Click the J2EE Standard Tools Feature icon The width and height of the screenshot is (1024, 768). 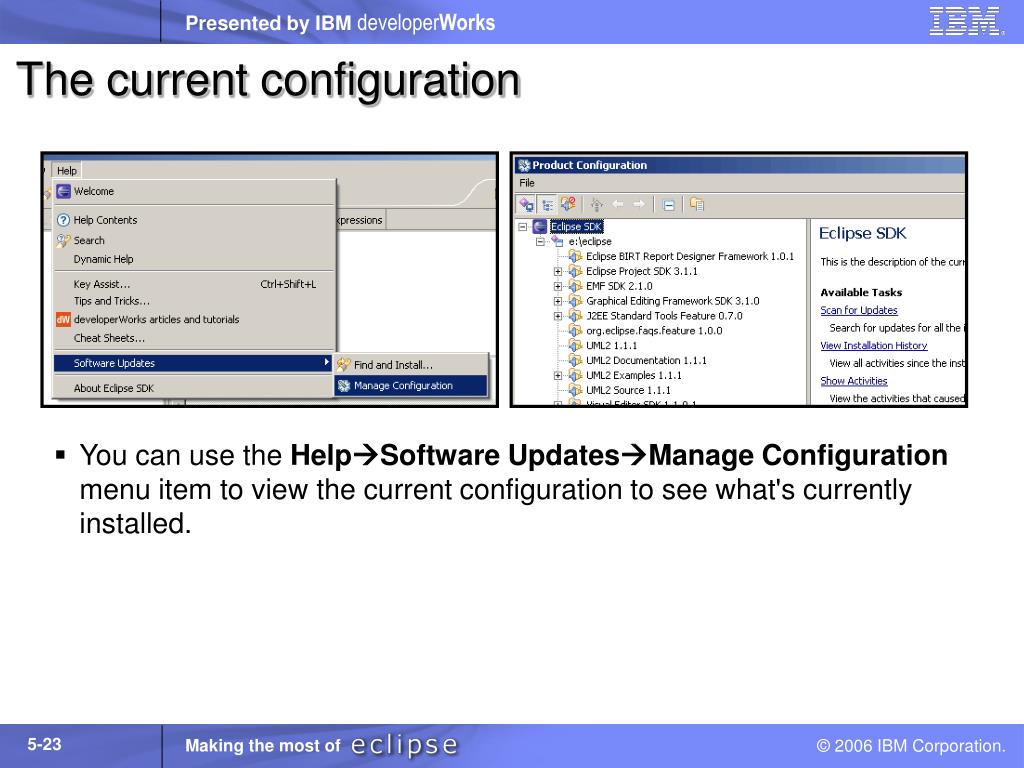pyautogui.click(x=575, y=316)
